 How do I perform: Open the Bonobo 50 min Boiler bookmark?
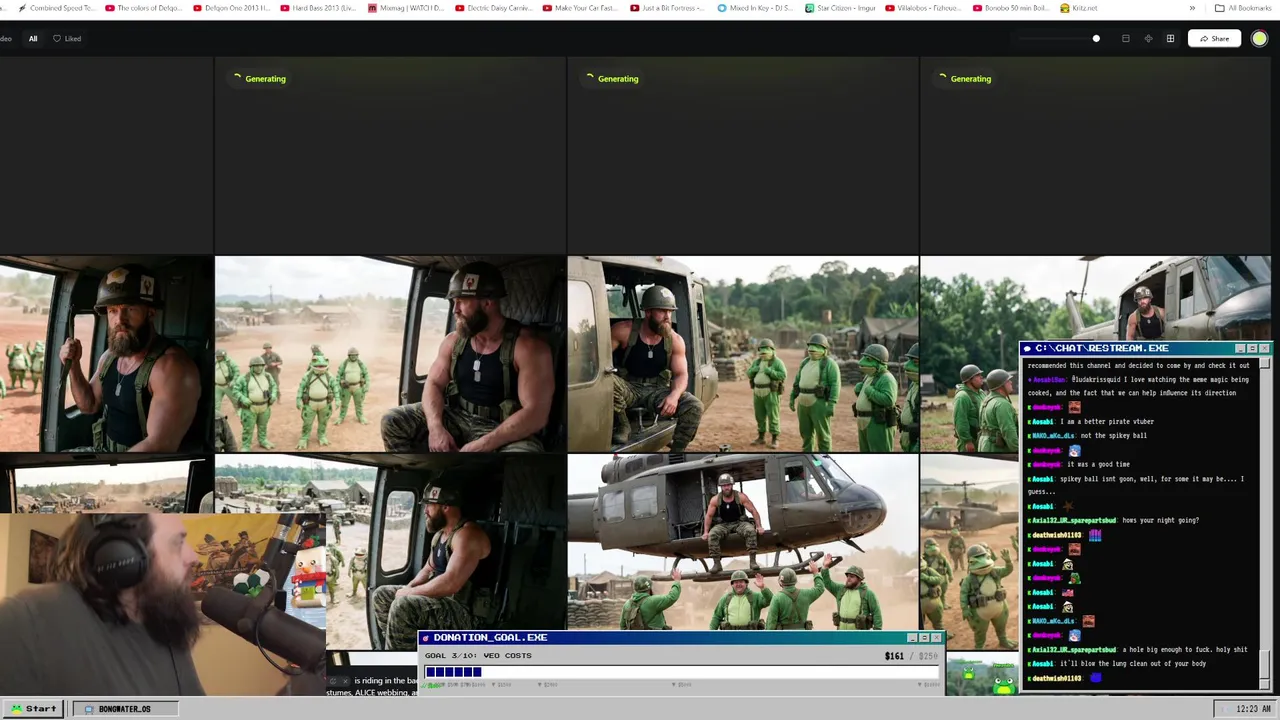pos(1012,8)
